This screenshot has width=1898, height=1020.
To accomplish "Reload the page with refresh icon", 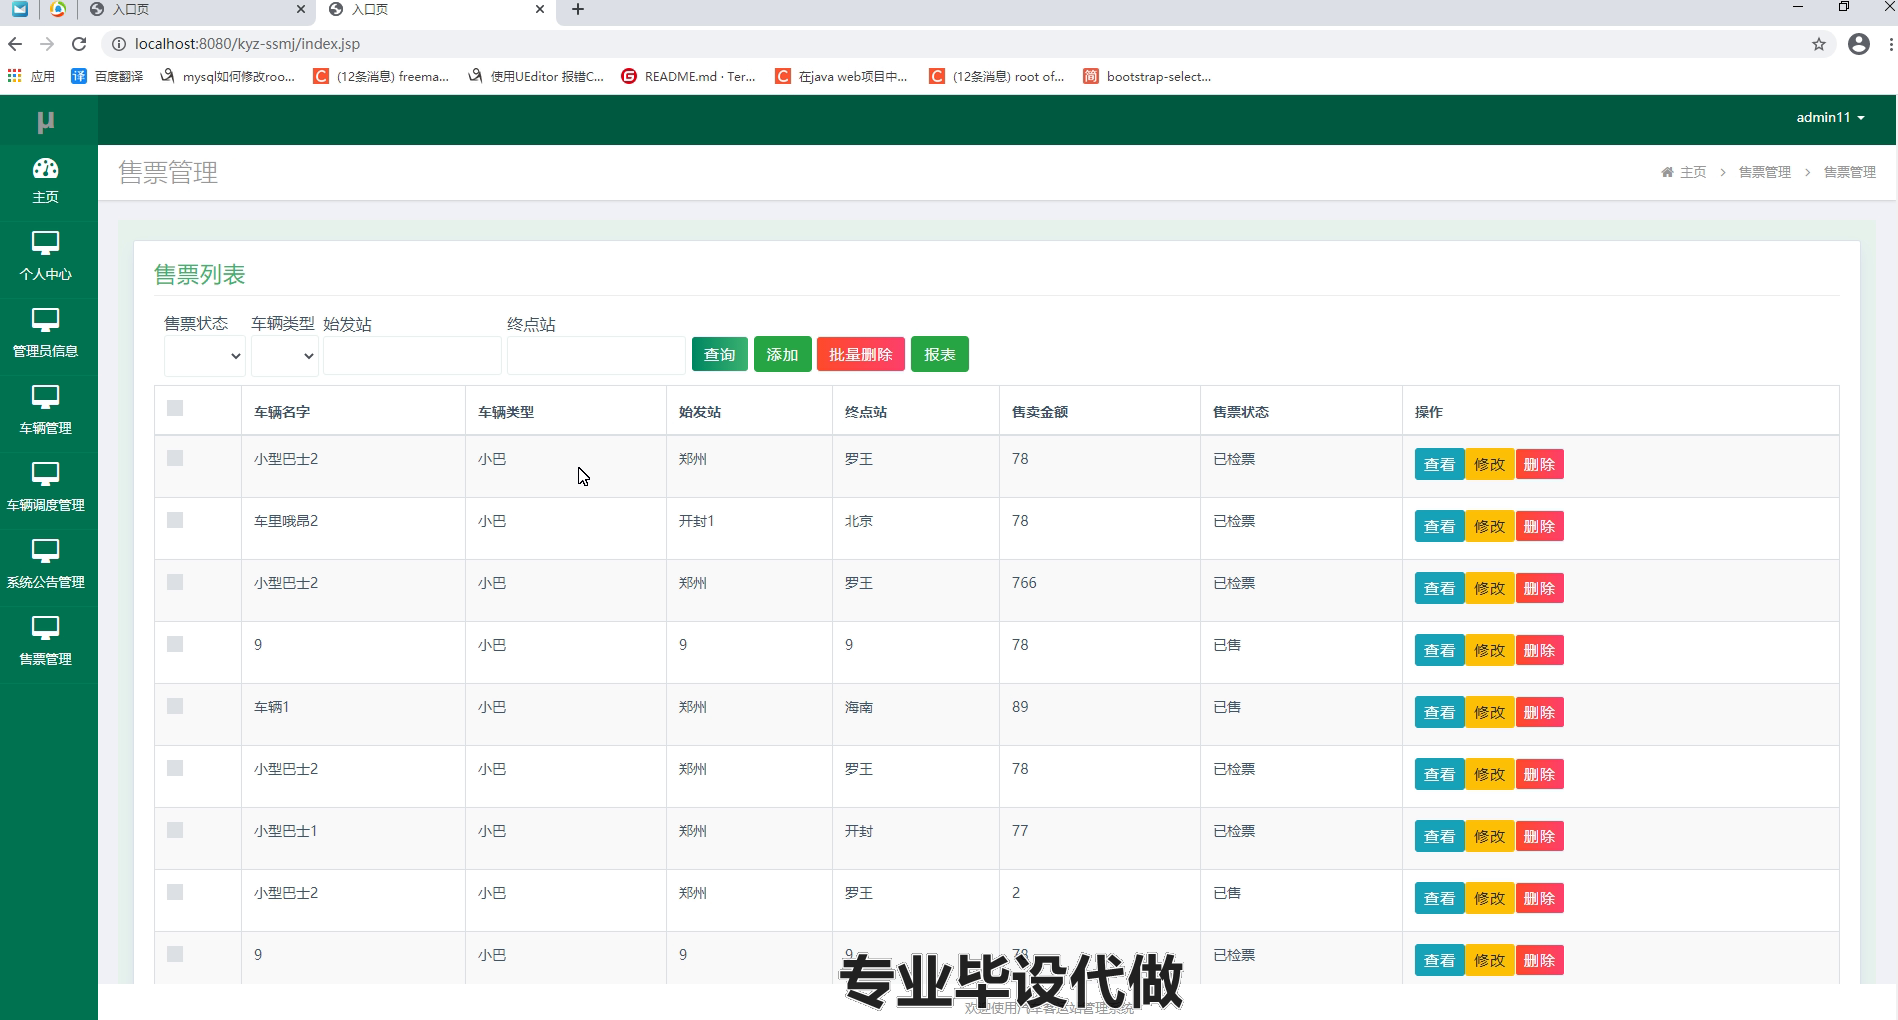I will [79, 44].
